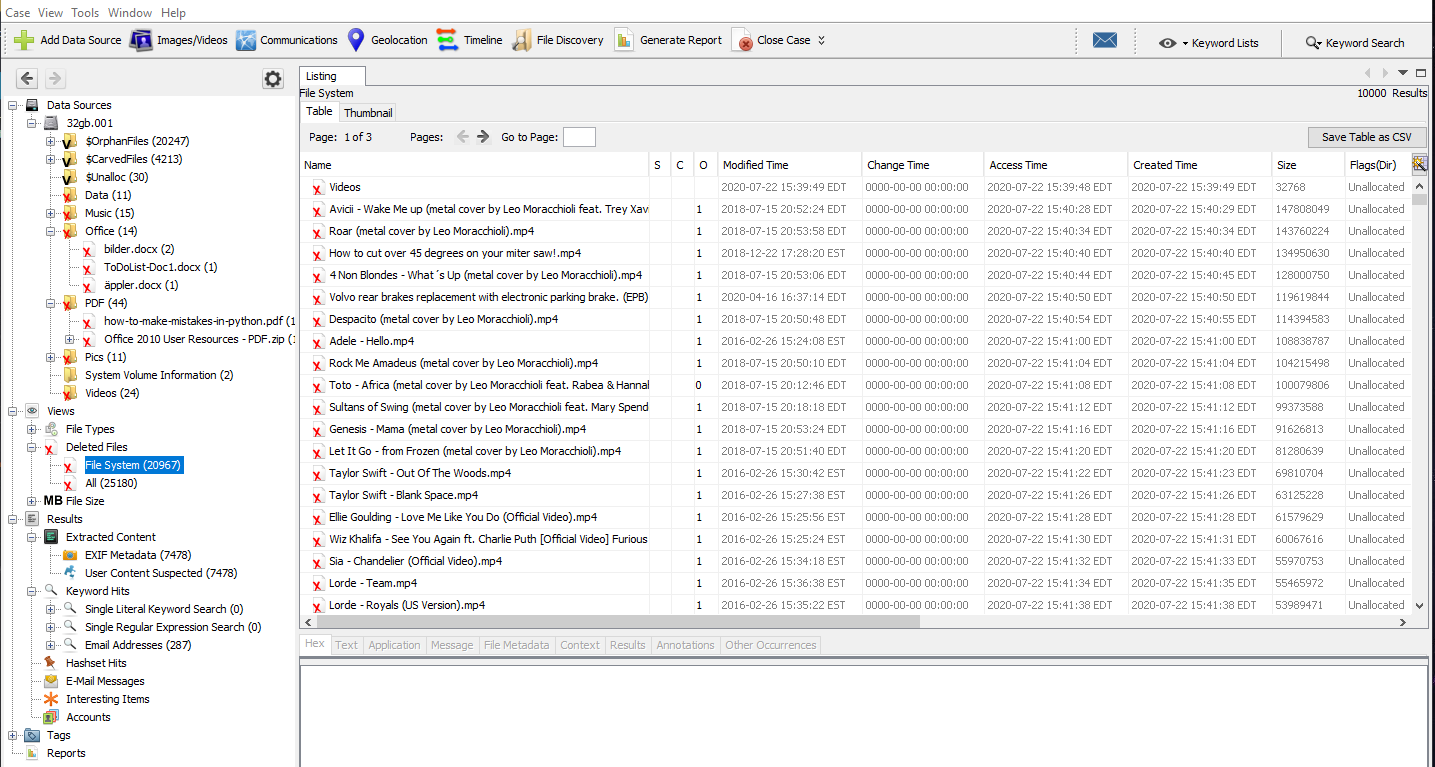
Task: Expand the $OrphanFiles folder node
Action: coord(51,141)
